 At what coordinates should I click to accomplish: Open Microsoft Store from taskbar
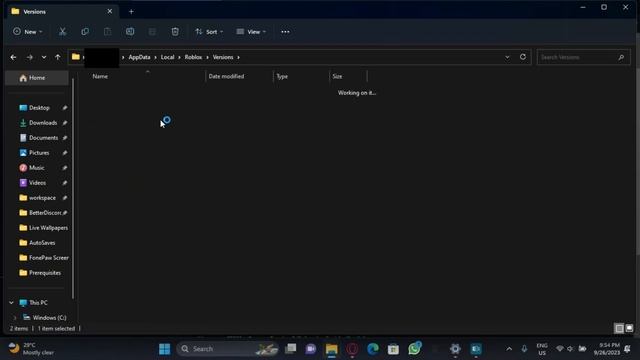pyautogui.click(x=393, y=349)
